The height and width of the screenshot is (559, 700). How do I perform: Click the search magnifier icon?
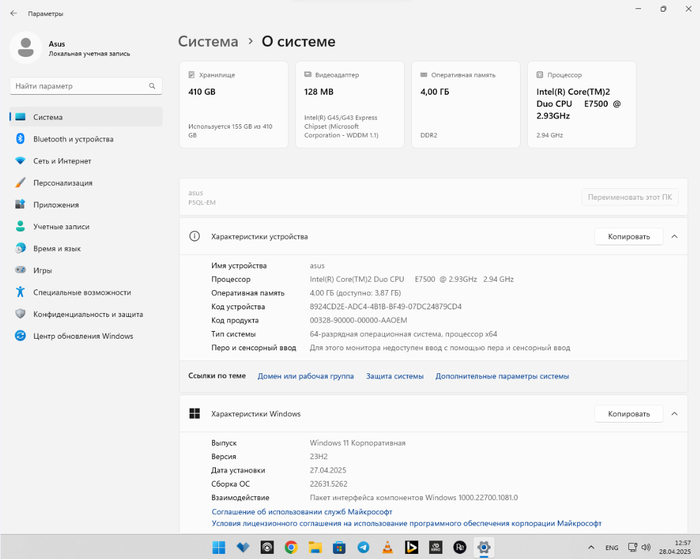[152, 86]
